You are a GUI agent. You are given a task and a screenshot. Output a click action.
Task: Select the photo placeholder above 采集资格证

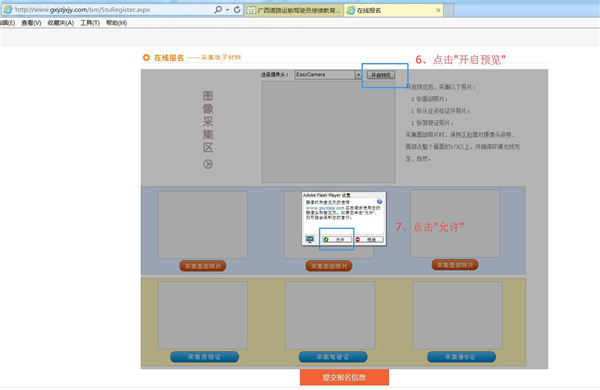(203, 315)
